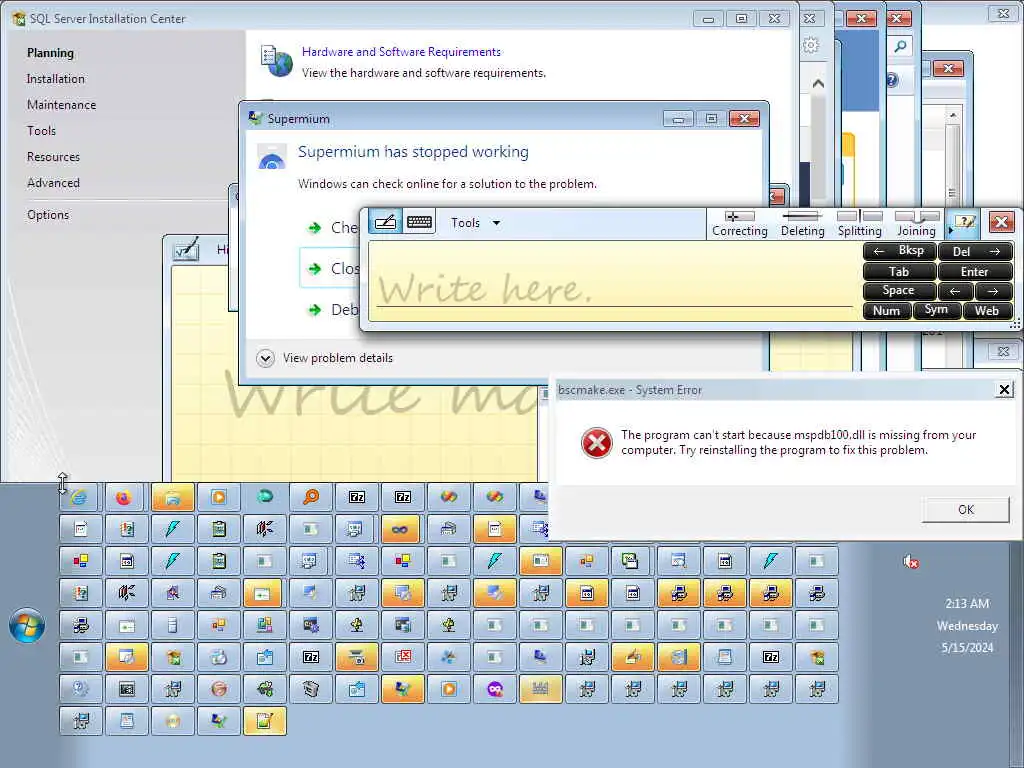Switch Input Panel to touch keyboard mode
This screenshot has height=768, width=1024.
pos(419,222)
